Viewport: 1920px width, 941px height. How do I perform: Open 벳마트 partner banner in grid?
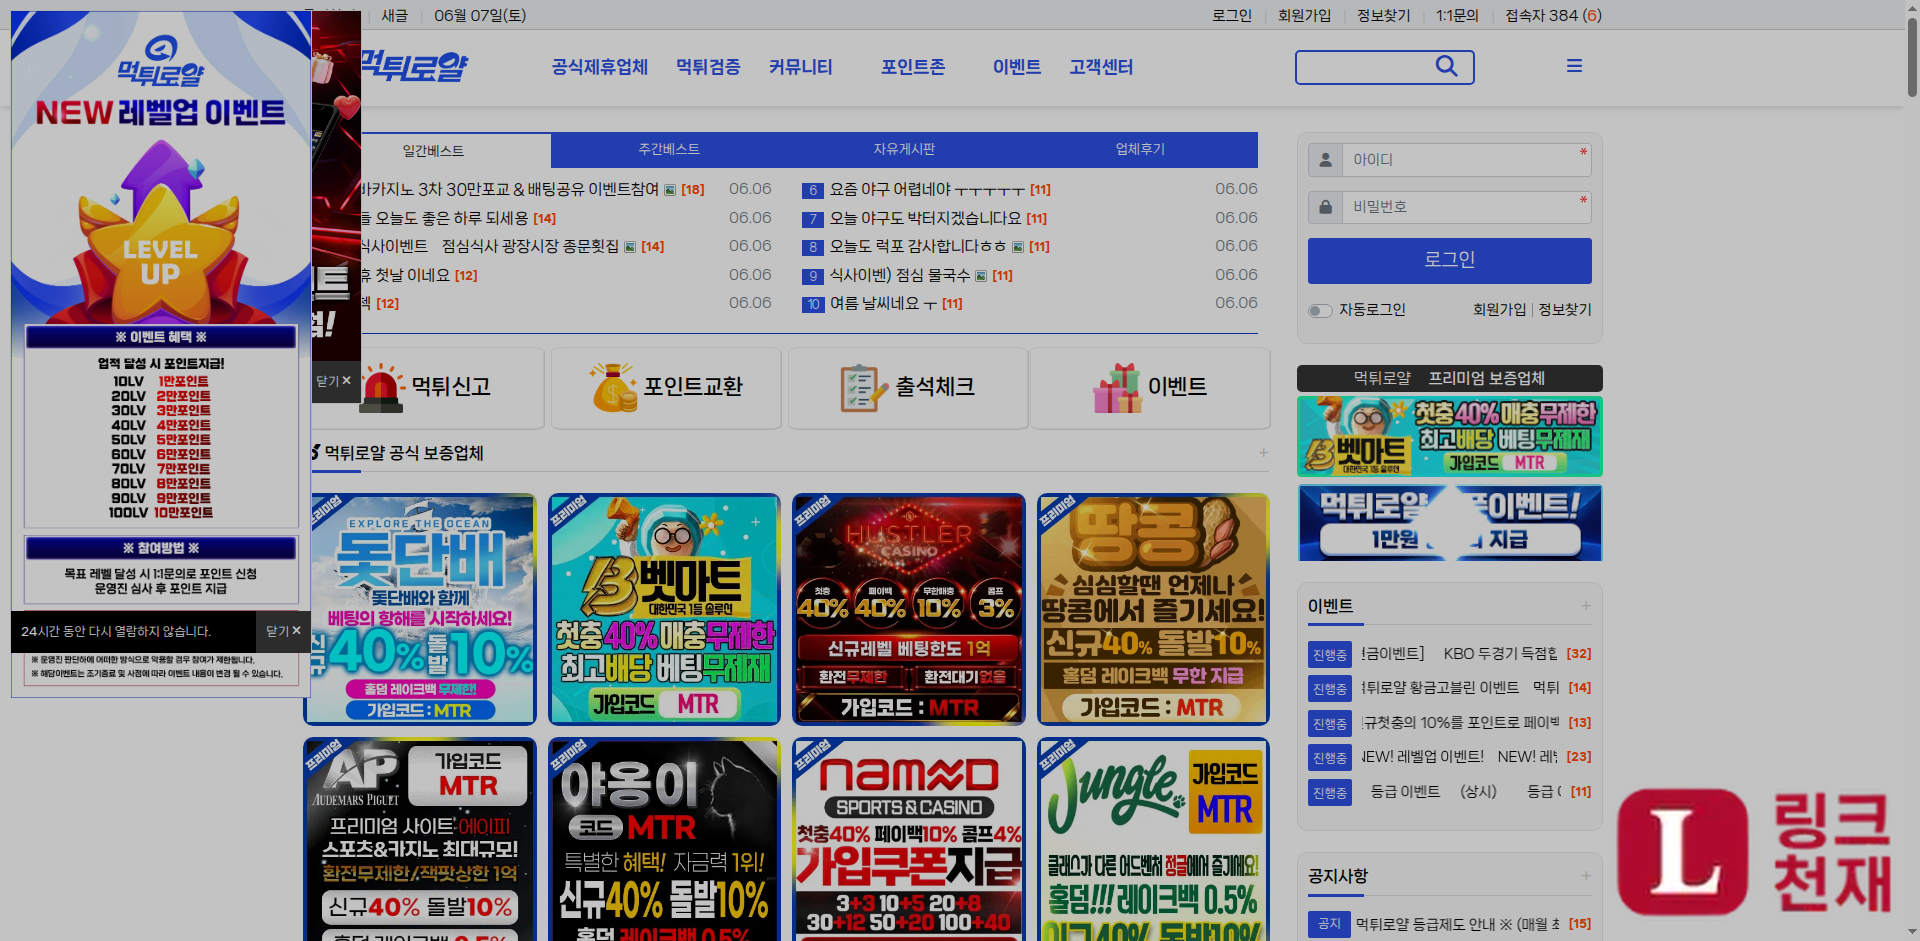(x=664, y=609)
